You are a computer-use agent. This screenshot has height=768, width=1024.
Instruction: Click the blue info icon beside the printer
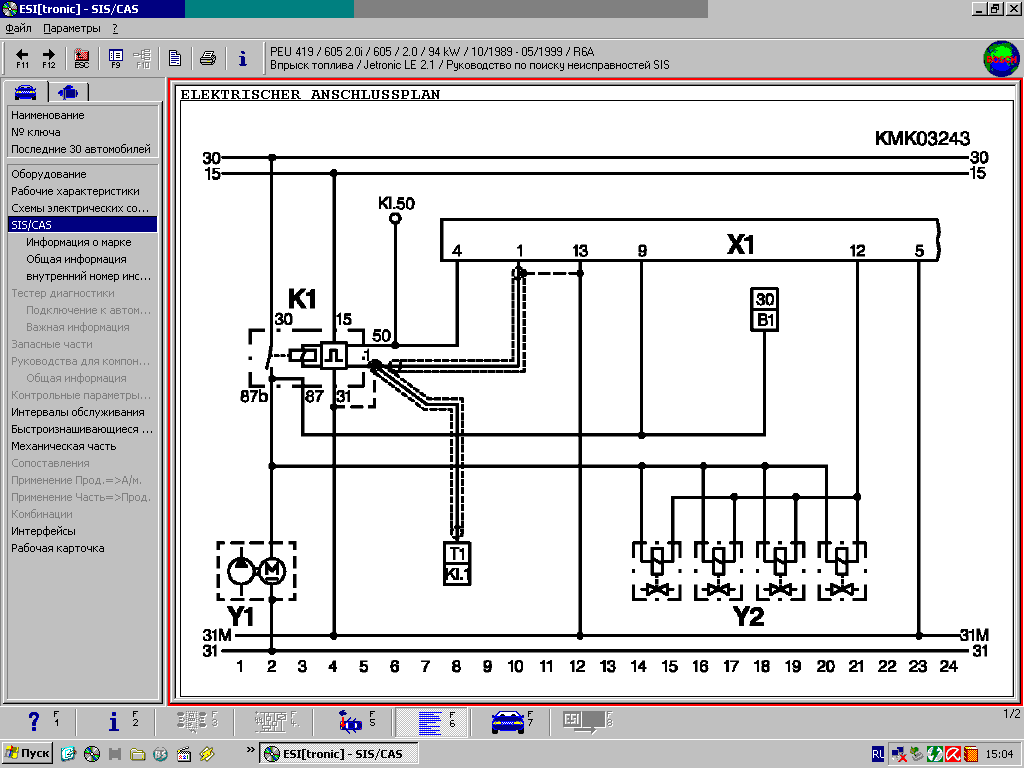click(242, 58)
